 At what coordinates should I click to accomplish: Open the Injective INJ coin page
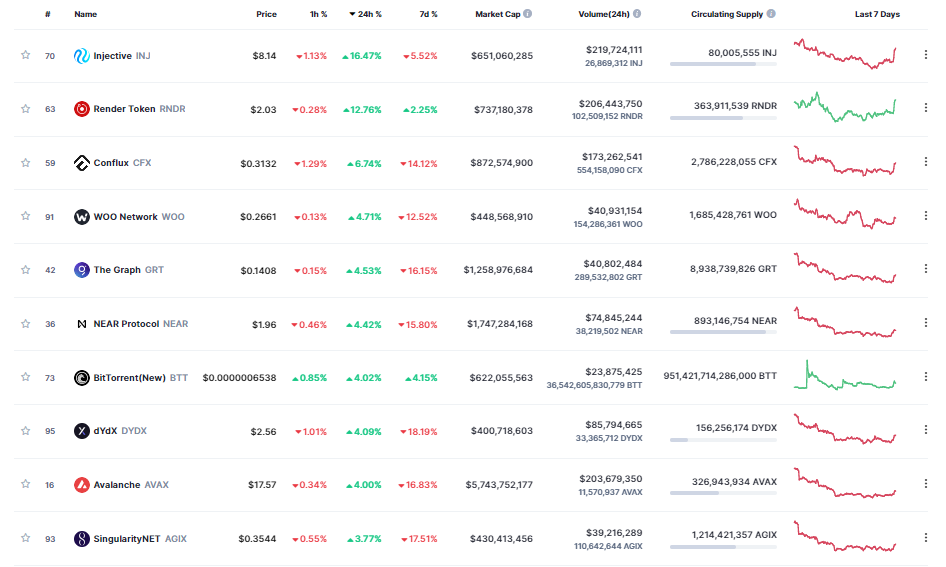coord(122,55)
